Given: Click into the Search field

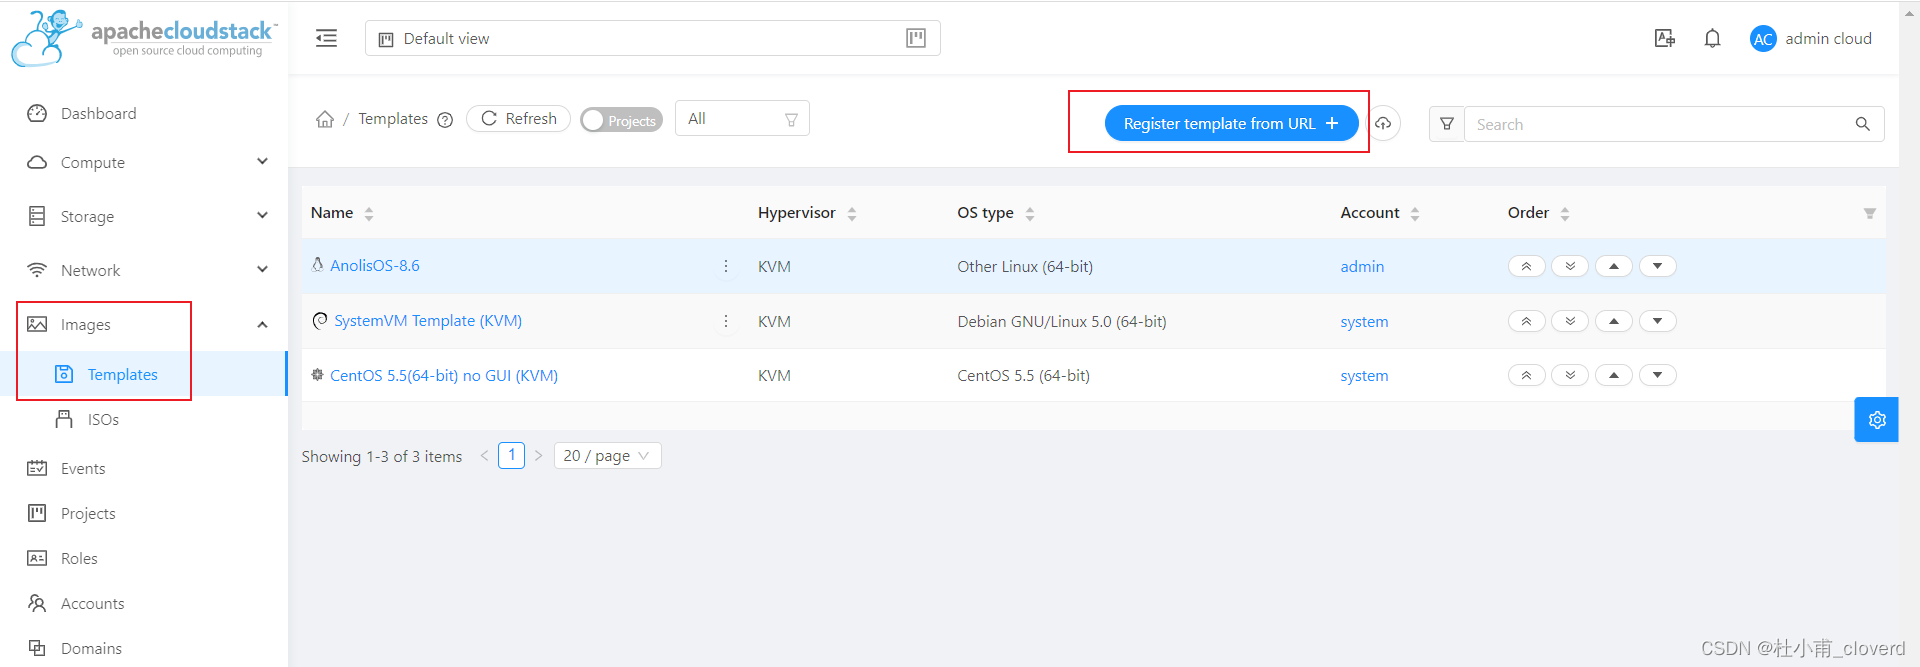Looking at the screenshot, I should tap(1657, 124).
